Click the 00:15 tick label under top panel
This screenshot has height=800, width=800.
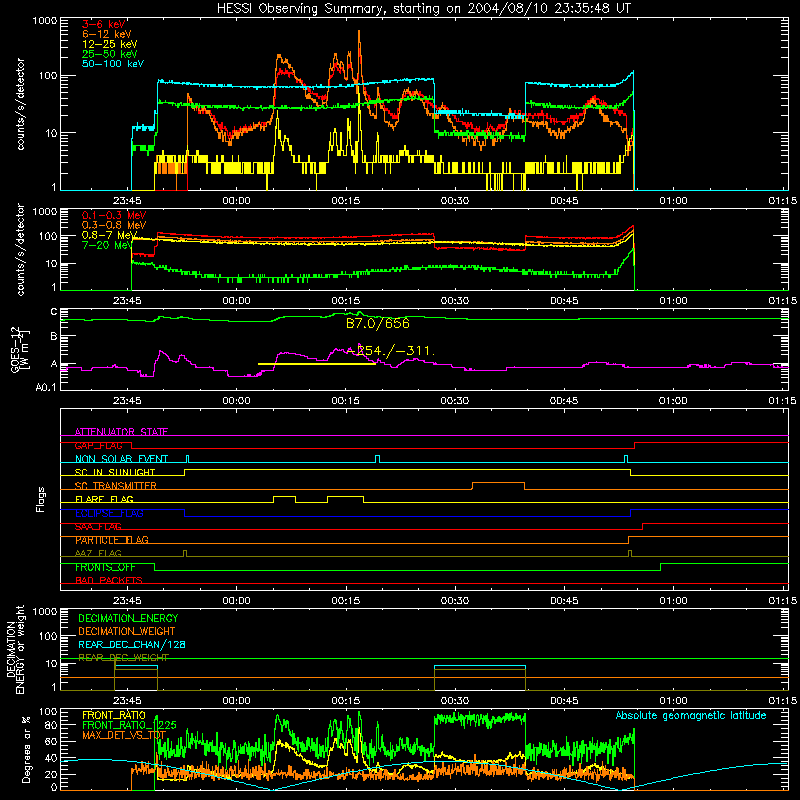(345, 201)
